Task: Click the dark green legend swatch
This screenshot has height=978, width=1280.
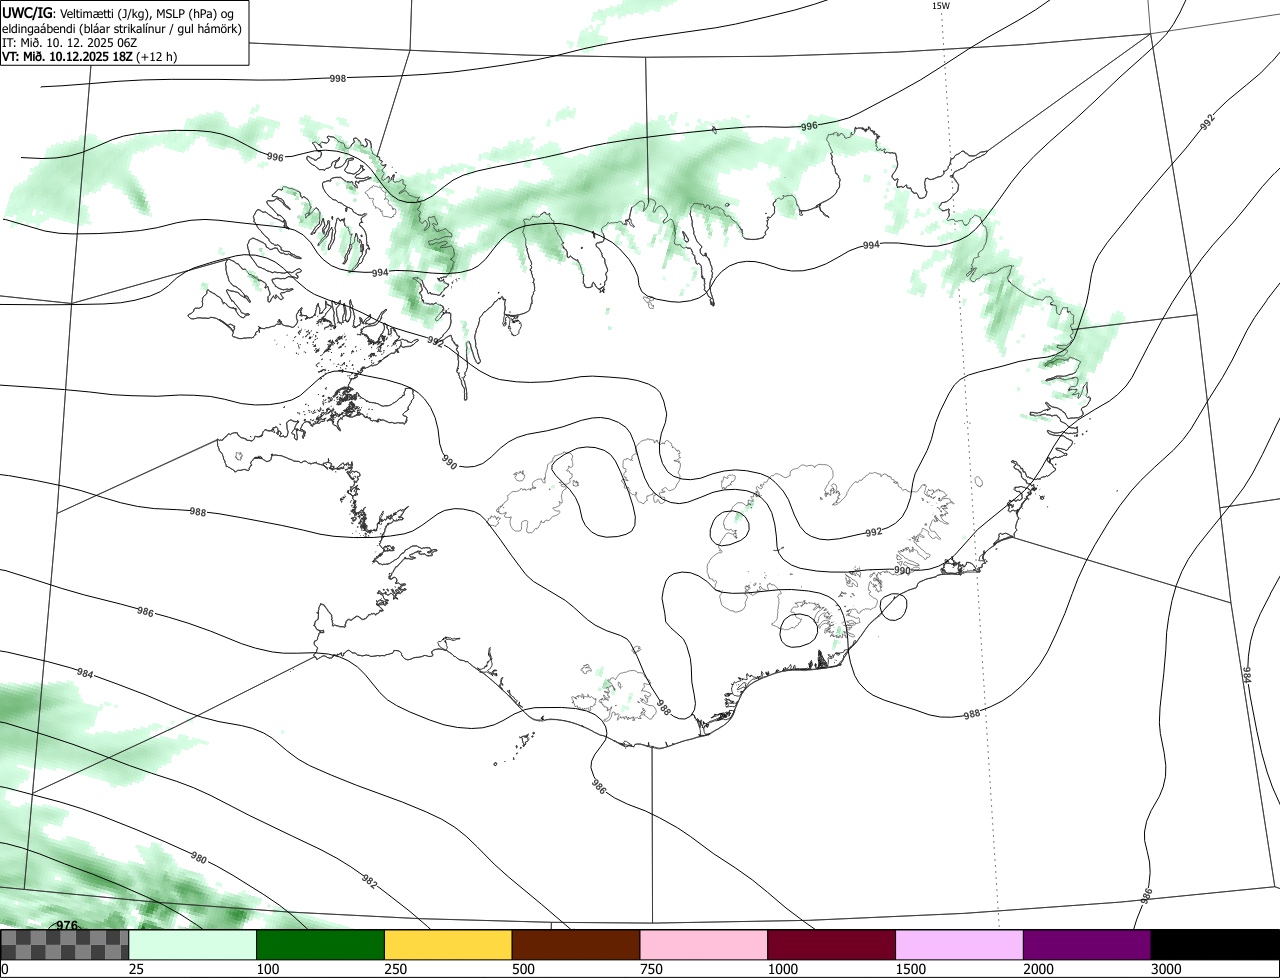Action: click(321, 945)
